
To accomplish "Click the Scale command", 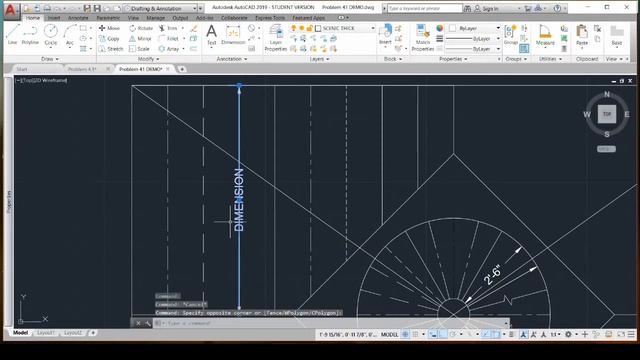I will tap(139, 49).
